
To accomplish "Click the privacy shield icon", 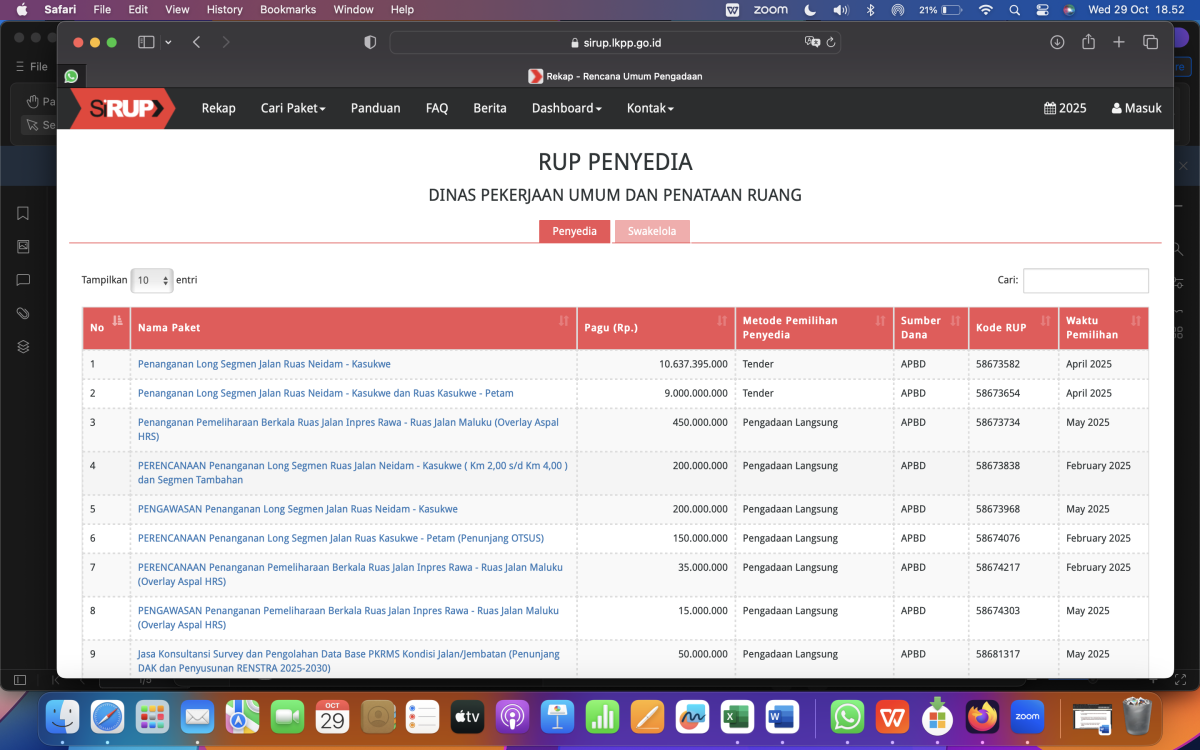I will click(x=370, y=42).
